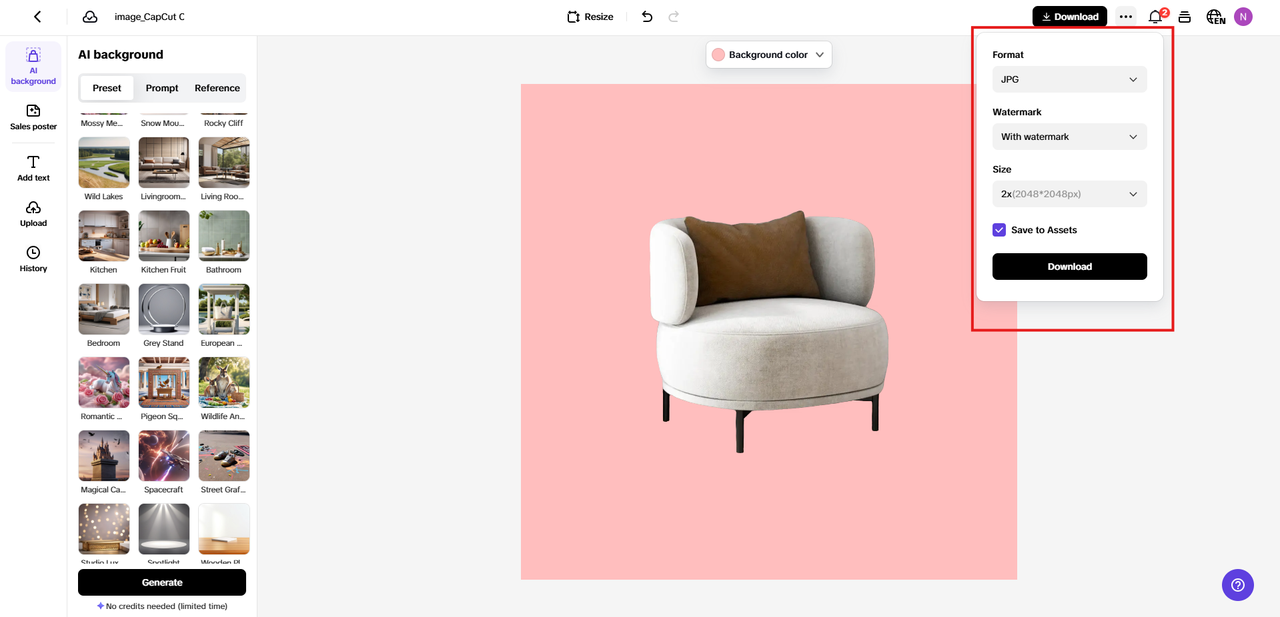Open the Upload panel
Image resolution: width=1280 pixels, height=617 pixels.
pyautogui.click(x=33, y=214)
